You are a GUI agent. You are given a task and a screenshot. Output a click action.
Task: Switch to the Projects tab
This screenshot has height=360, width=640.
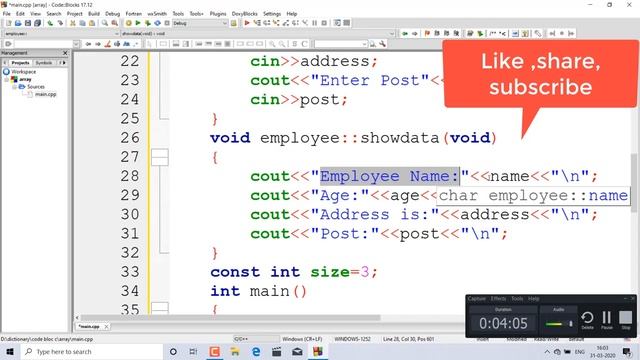click(20, 63)
